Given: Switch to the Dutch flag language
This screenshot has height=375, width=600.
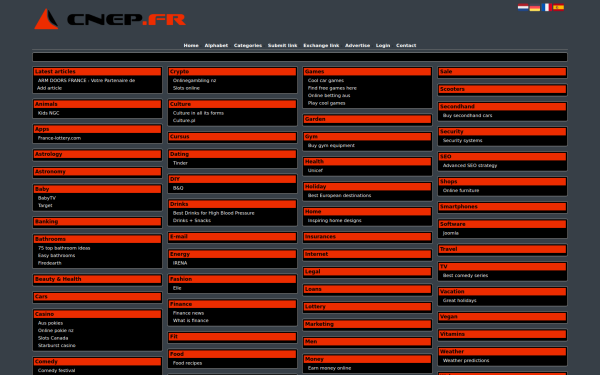Looking at the screenshot, I should point(523,7).
